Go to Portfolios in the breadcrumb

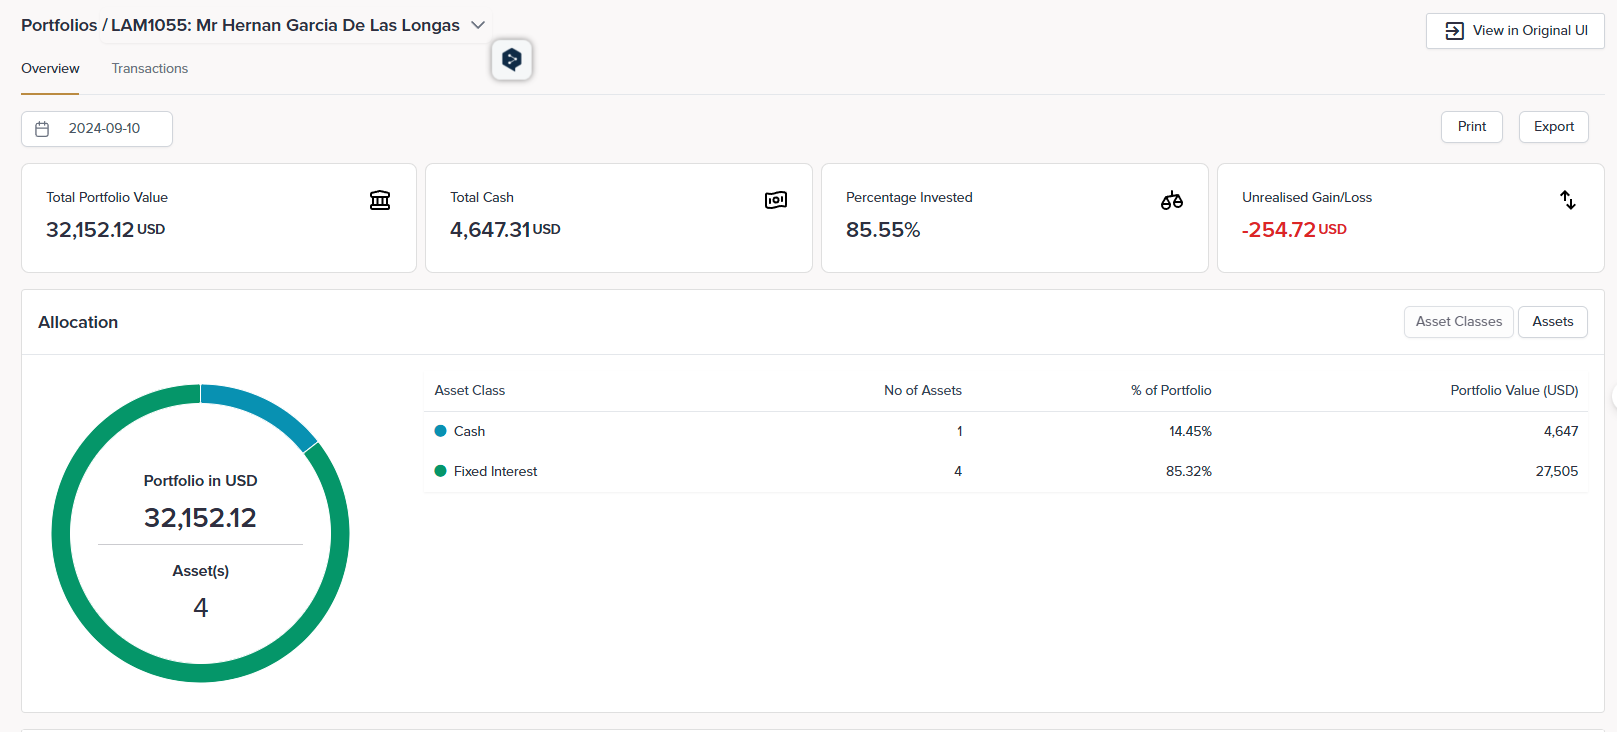(x=59, y=25)
